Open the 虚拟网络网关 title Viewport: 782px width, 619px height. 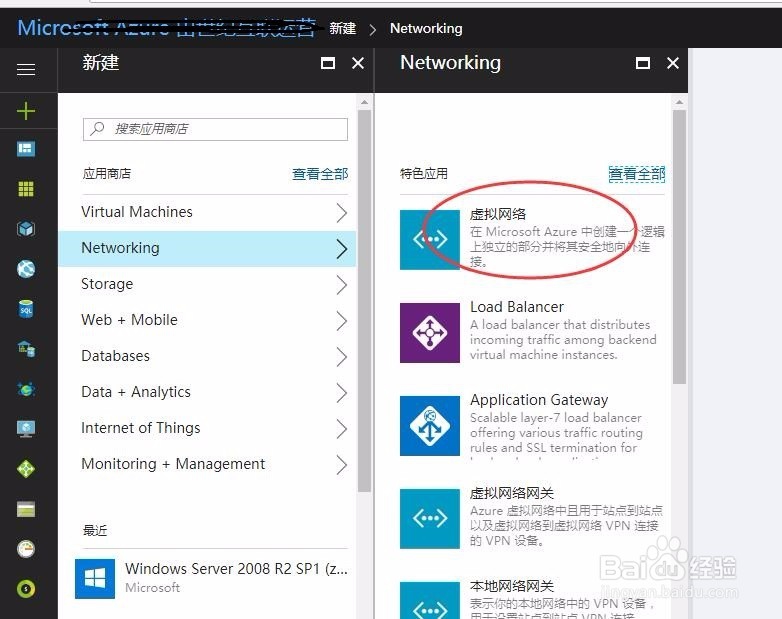512,493
